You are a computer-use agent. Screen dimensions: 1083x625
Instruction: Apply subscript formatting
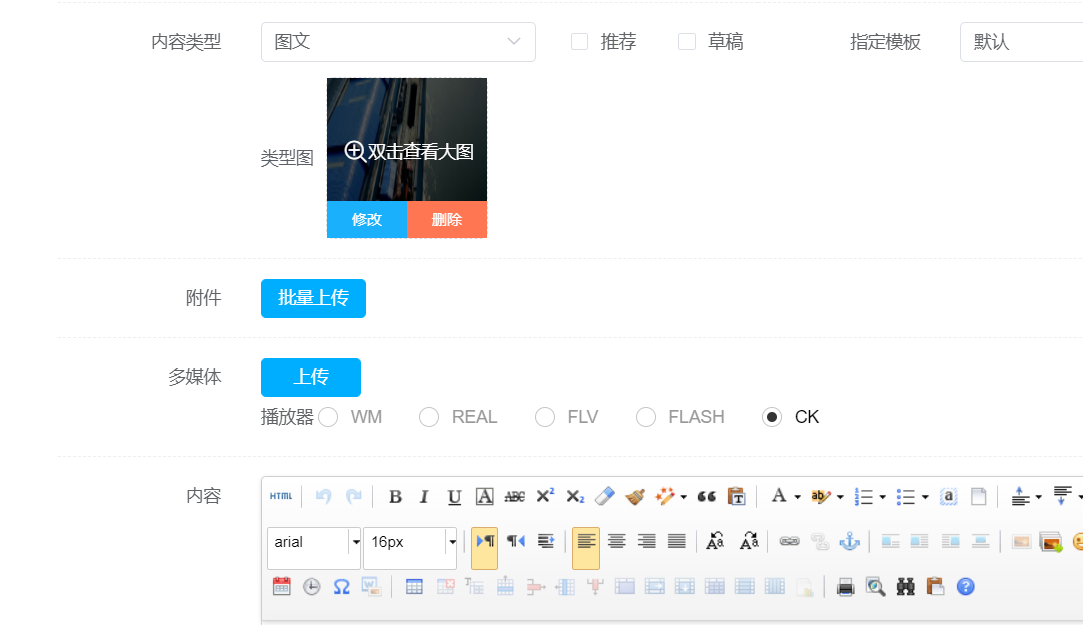(x=575, y=497)
